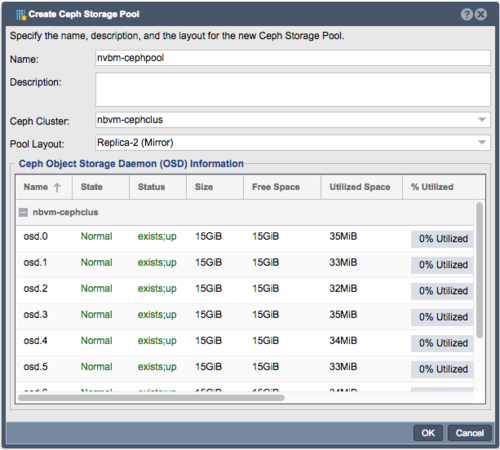This screenshot has width=500, height=450.
Task: Click the 35MiB utilized value for osd.0
Action: 343,237
